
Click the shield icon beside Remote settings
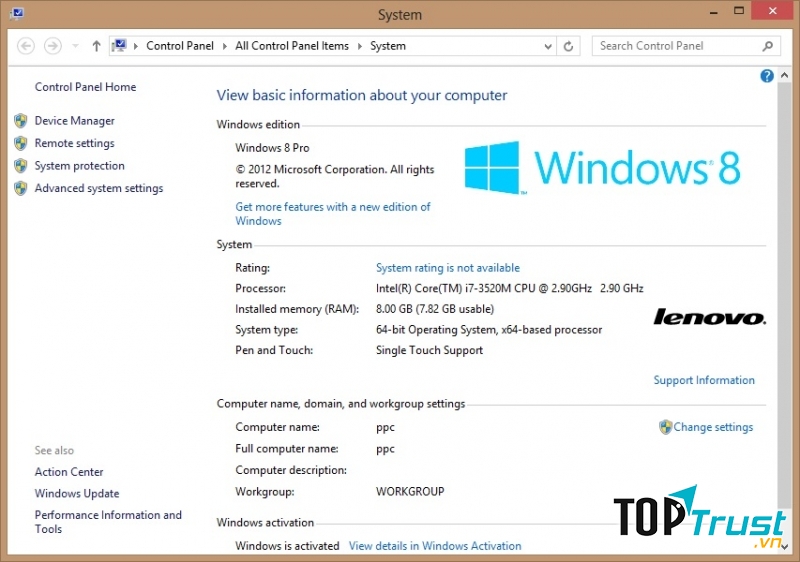coord(21,143)
